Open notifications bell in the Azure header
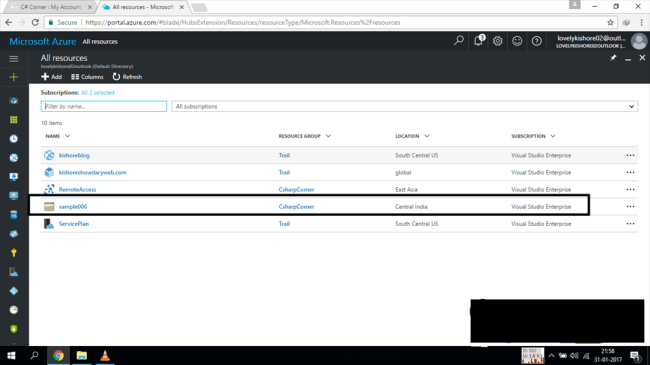 478,41
